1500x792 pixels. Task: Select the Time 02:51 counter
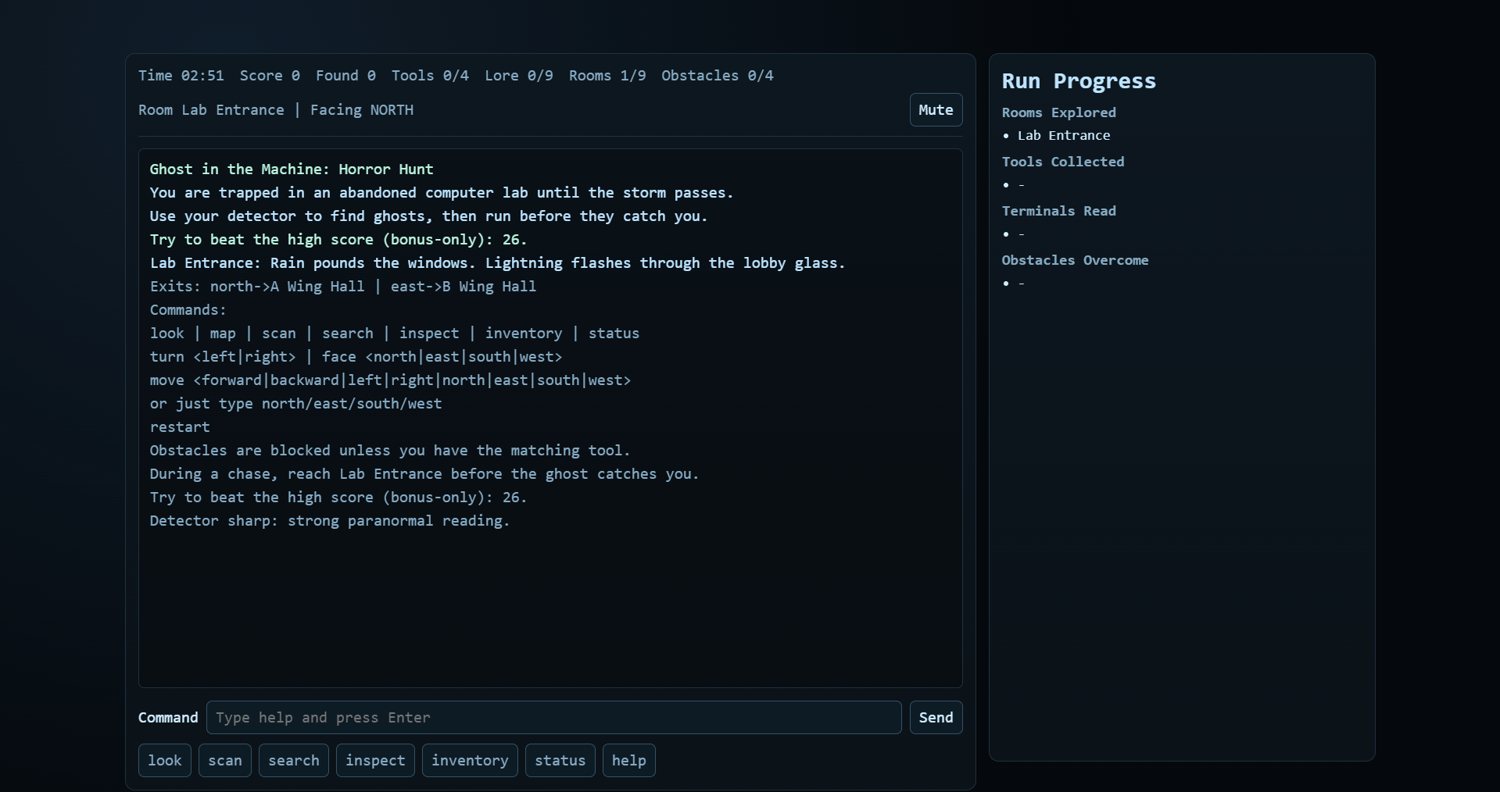tap(181, 76)
